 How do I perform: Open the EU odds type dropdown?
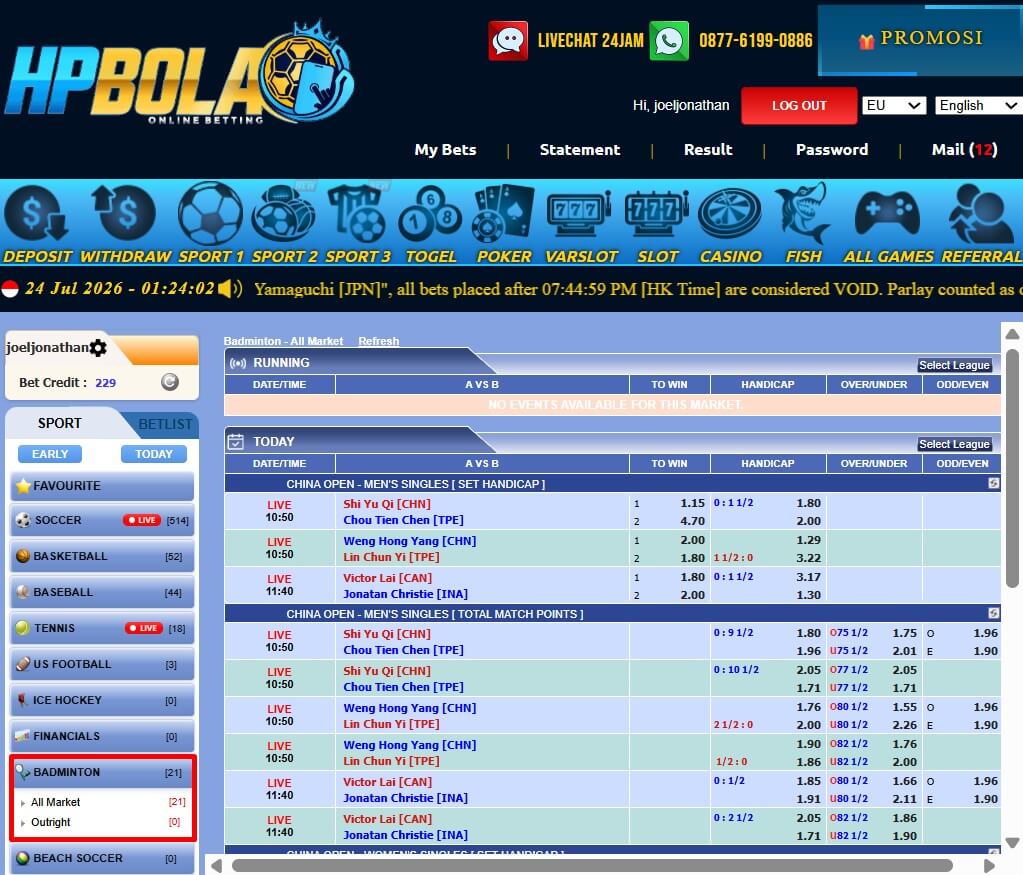pos(894,106)
